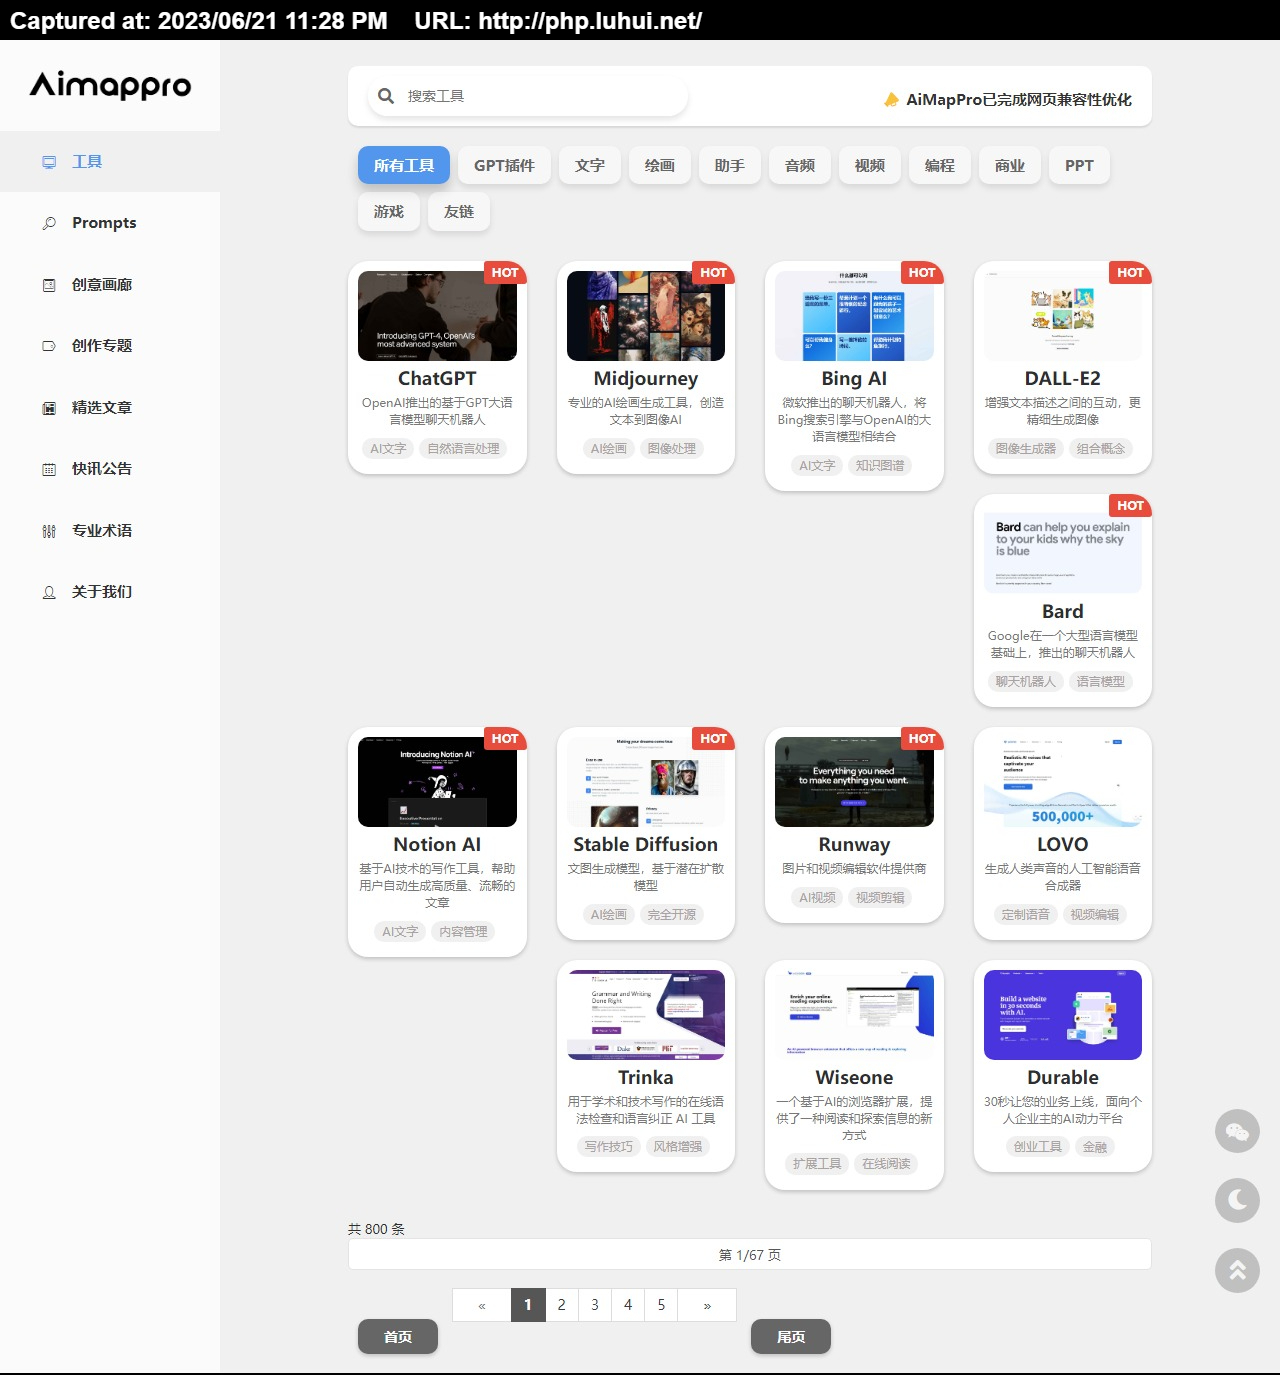Open the Bing AI card thumbnail
This screenshot has height=1375, width=1280.
click(854, 316)
